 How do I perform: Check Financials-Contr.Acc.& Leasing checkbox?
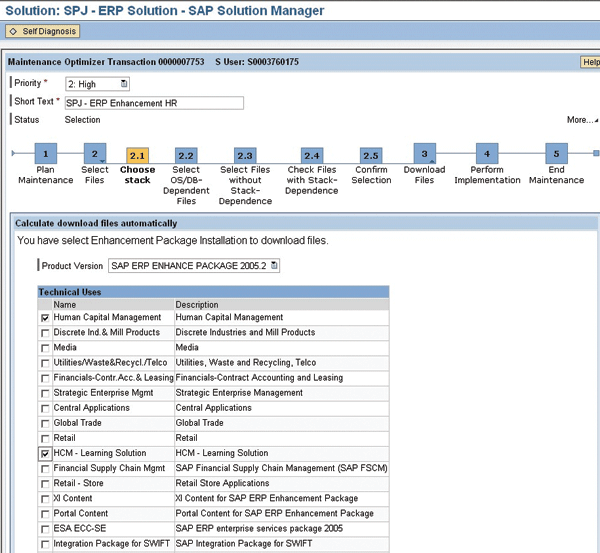45,378
